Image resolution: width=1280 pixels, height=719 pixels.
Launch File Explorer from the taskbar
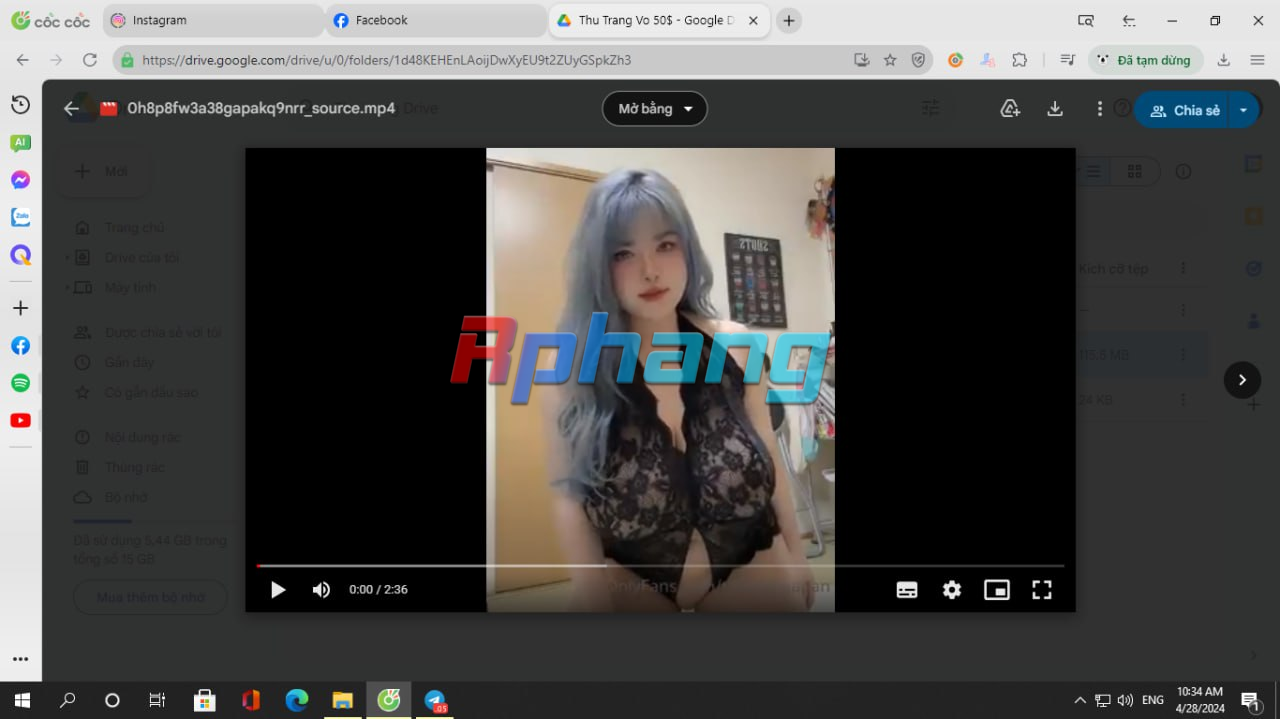pos(343,700)
